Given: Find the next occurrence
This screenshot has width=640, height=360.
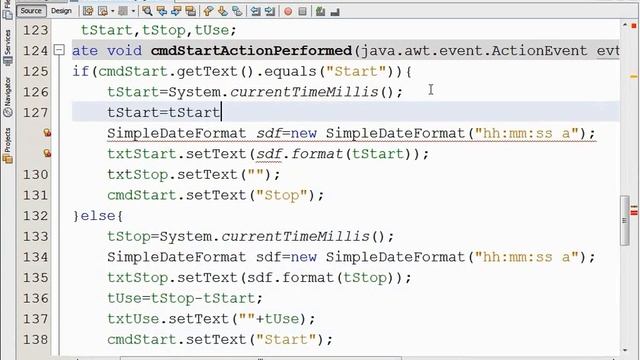Looking at the screenshot, I should coord(176,11).
